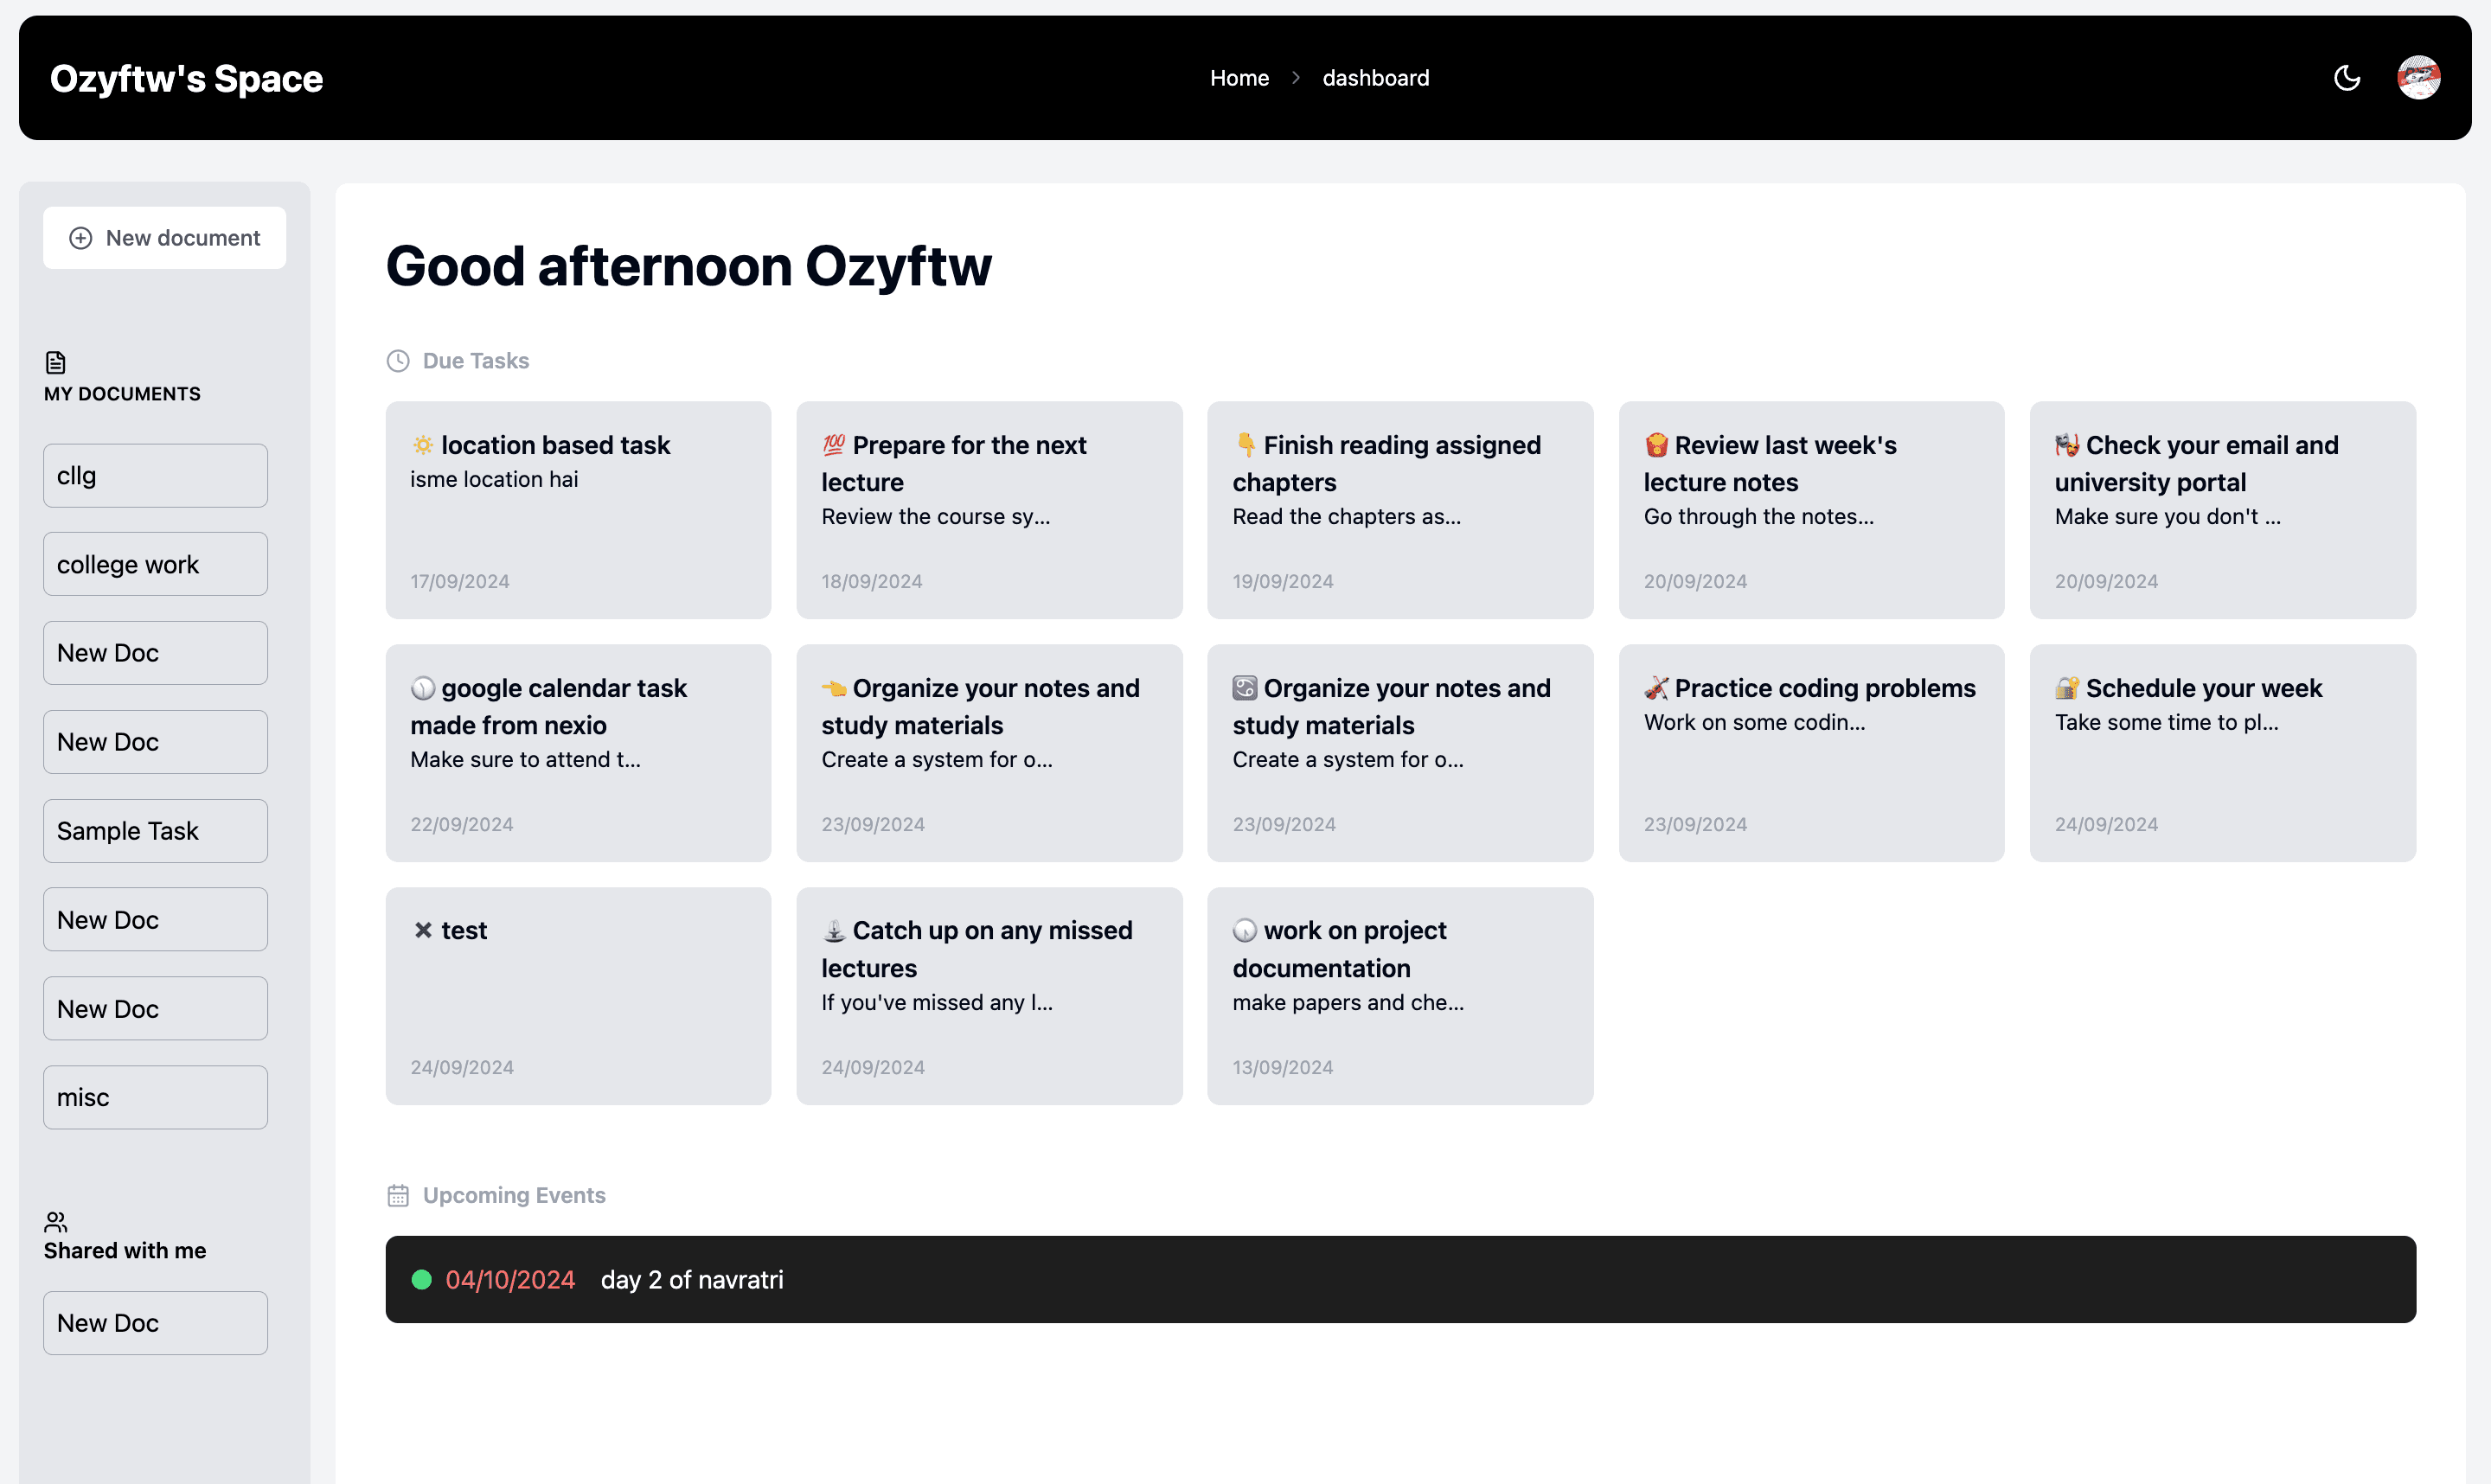This screenshot has width=2491, height=1484.
Task: Click the Shared with me people icon
Action: [x=54, y=1219]
